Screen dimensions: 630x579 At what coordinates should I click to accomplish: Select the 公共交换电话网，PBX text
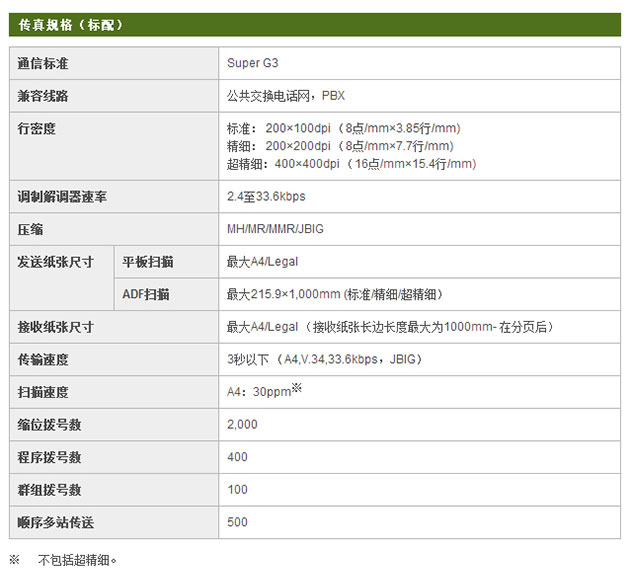tap(286, 96)
